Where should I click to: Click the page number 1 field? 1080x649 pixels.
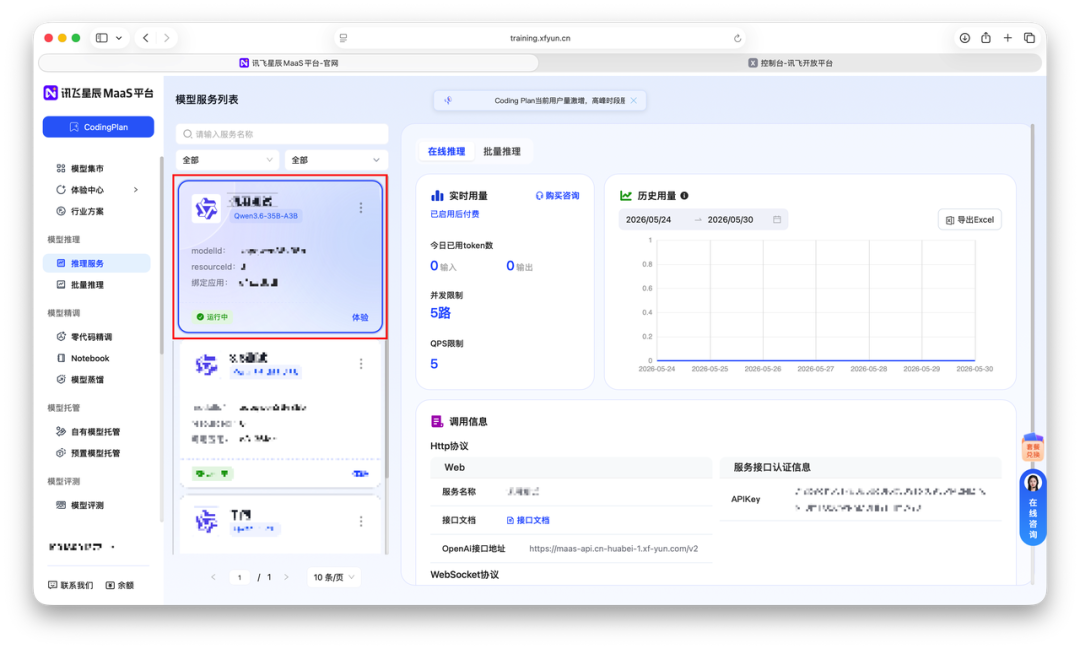point(240,577)
